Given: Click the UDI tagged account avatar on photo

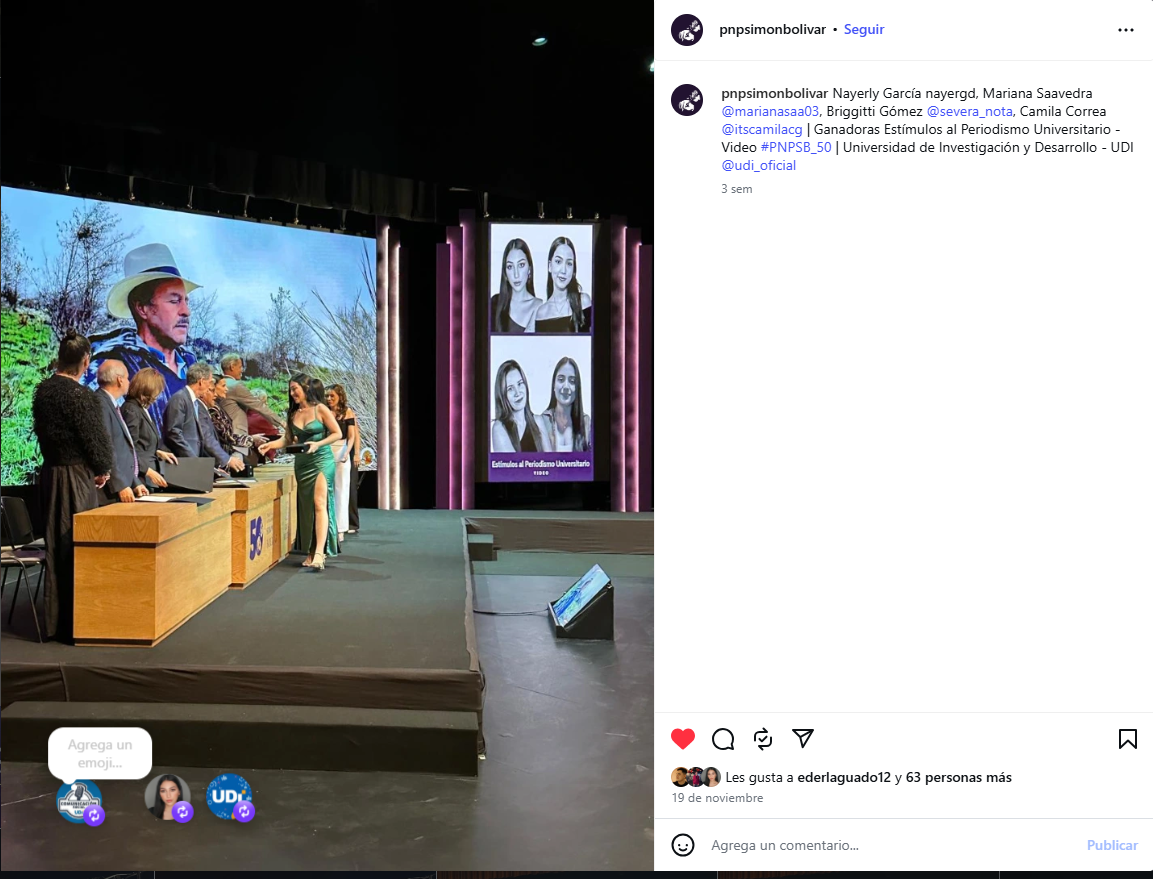Looking at the screenshot, I should coord(229,797).
